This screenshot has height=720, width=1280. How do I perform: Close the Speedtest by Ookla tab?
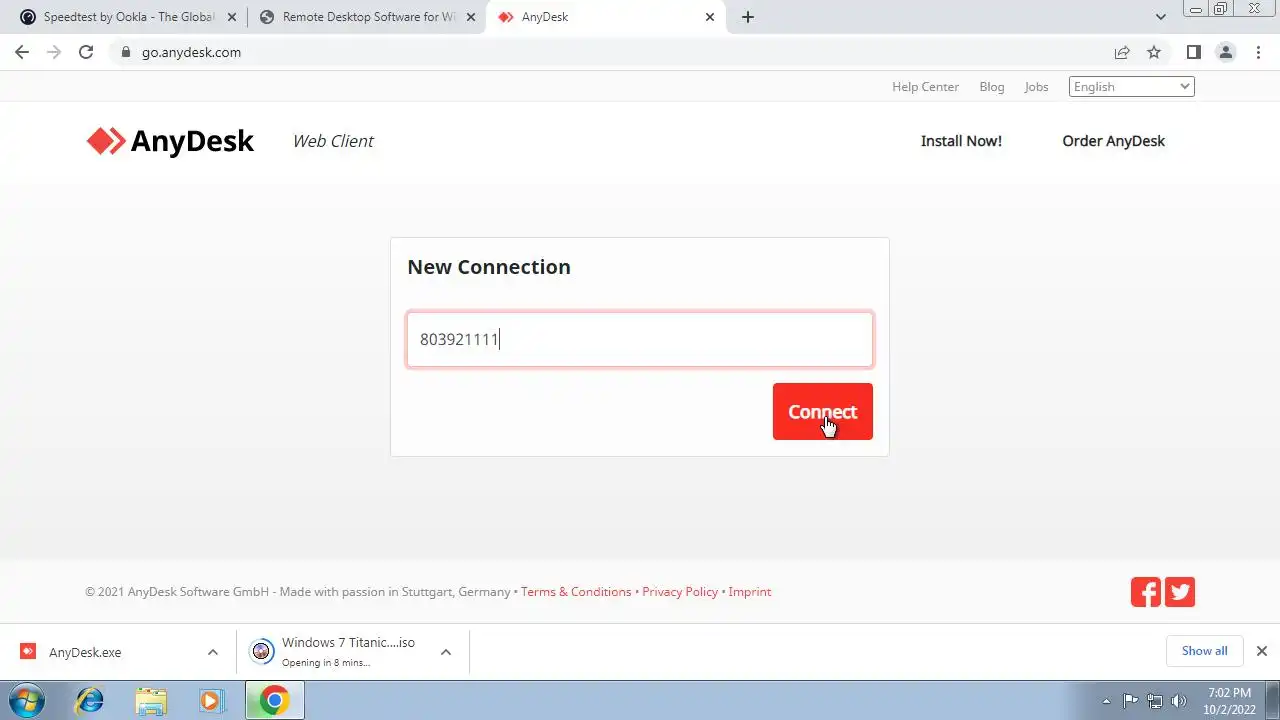click(x=232, y=17)
